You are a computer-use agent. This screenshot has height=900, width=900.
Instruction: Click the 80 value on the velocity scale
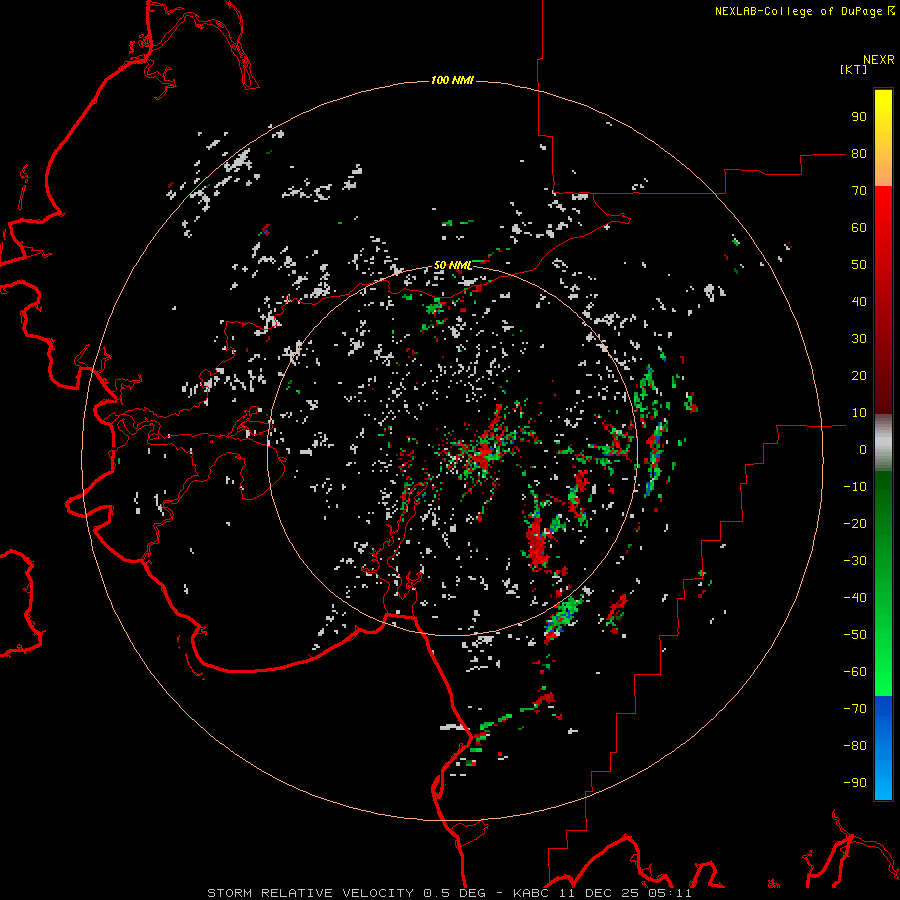[859, 153]
